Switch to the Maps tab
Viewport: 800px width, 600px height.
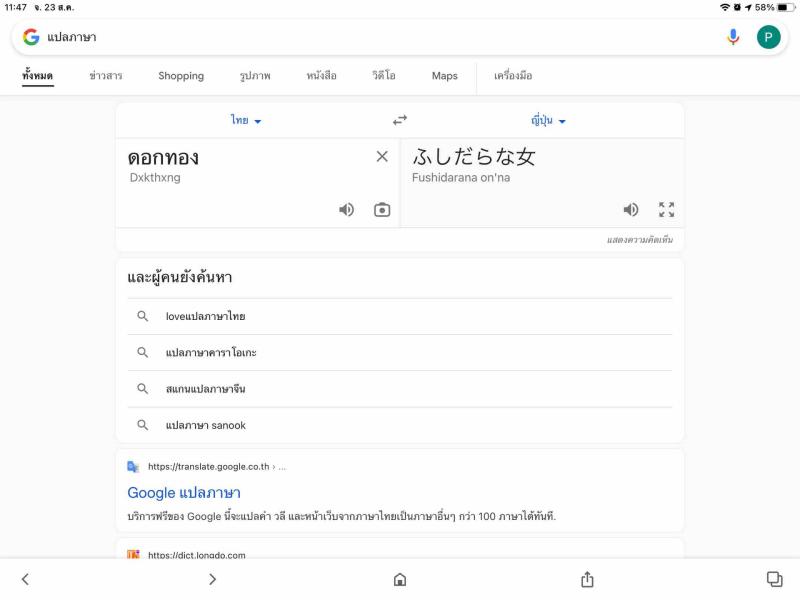tap(444, 76)
